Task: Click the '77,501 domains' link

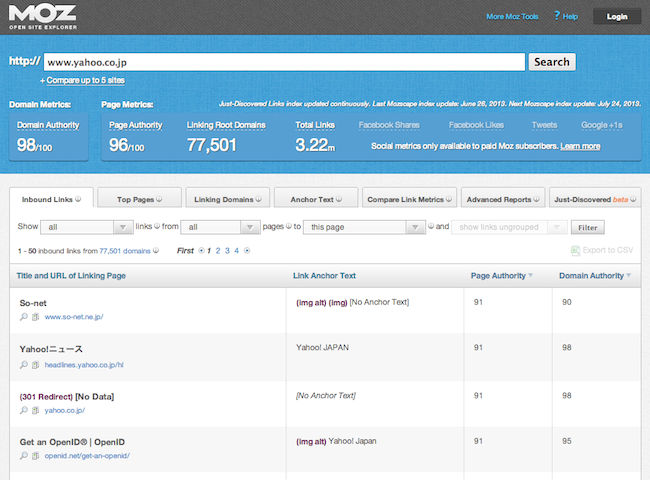Action: pyautogui.click(x=125, y=251)
